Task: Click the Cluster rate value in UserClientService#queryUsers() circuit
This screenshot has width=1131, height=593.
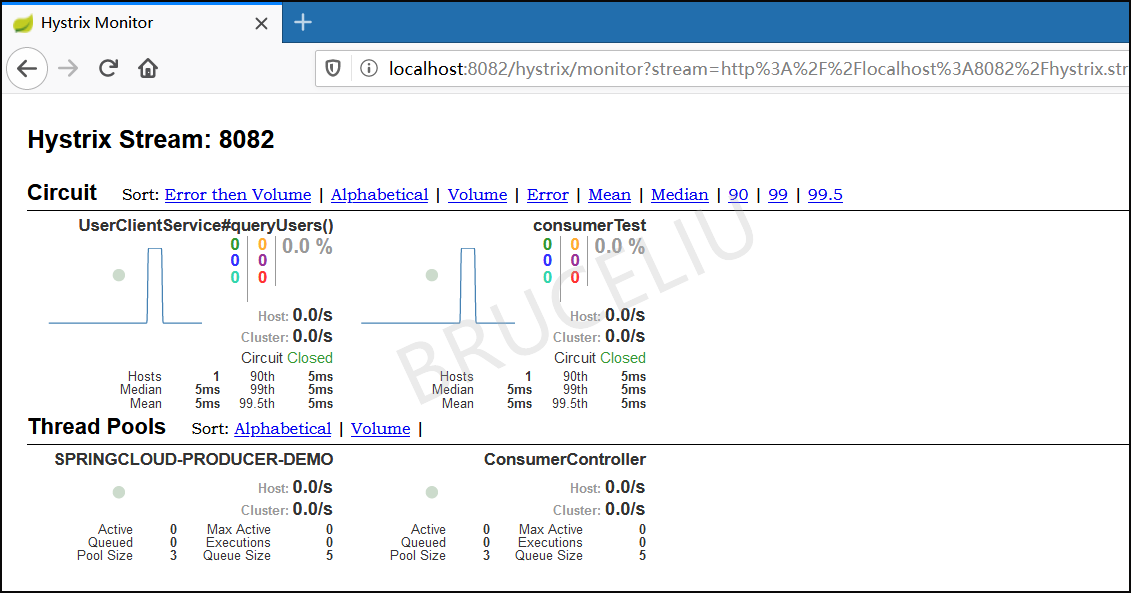Action: coord(313,336)
